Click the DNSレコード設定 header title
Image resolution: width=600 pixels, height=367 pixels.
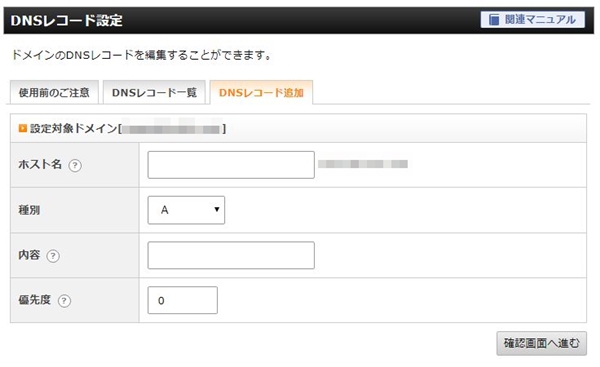[67, 20]
